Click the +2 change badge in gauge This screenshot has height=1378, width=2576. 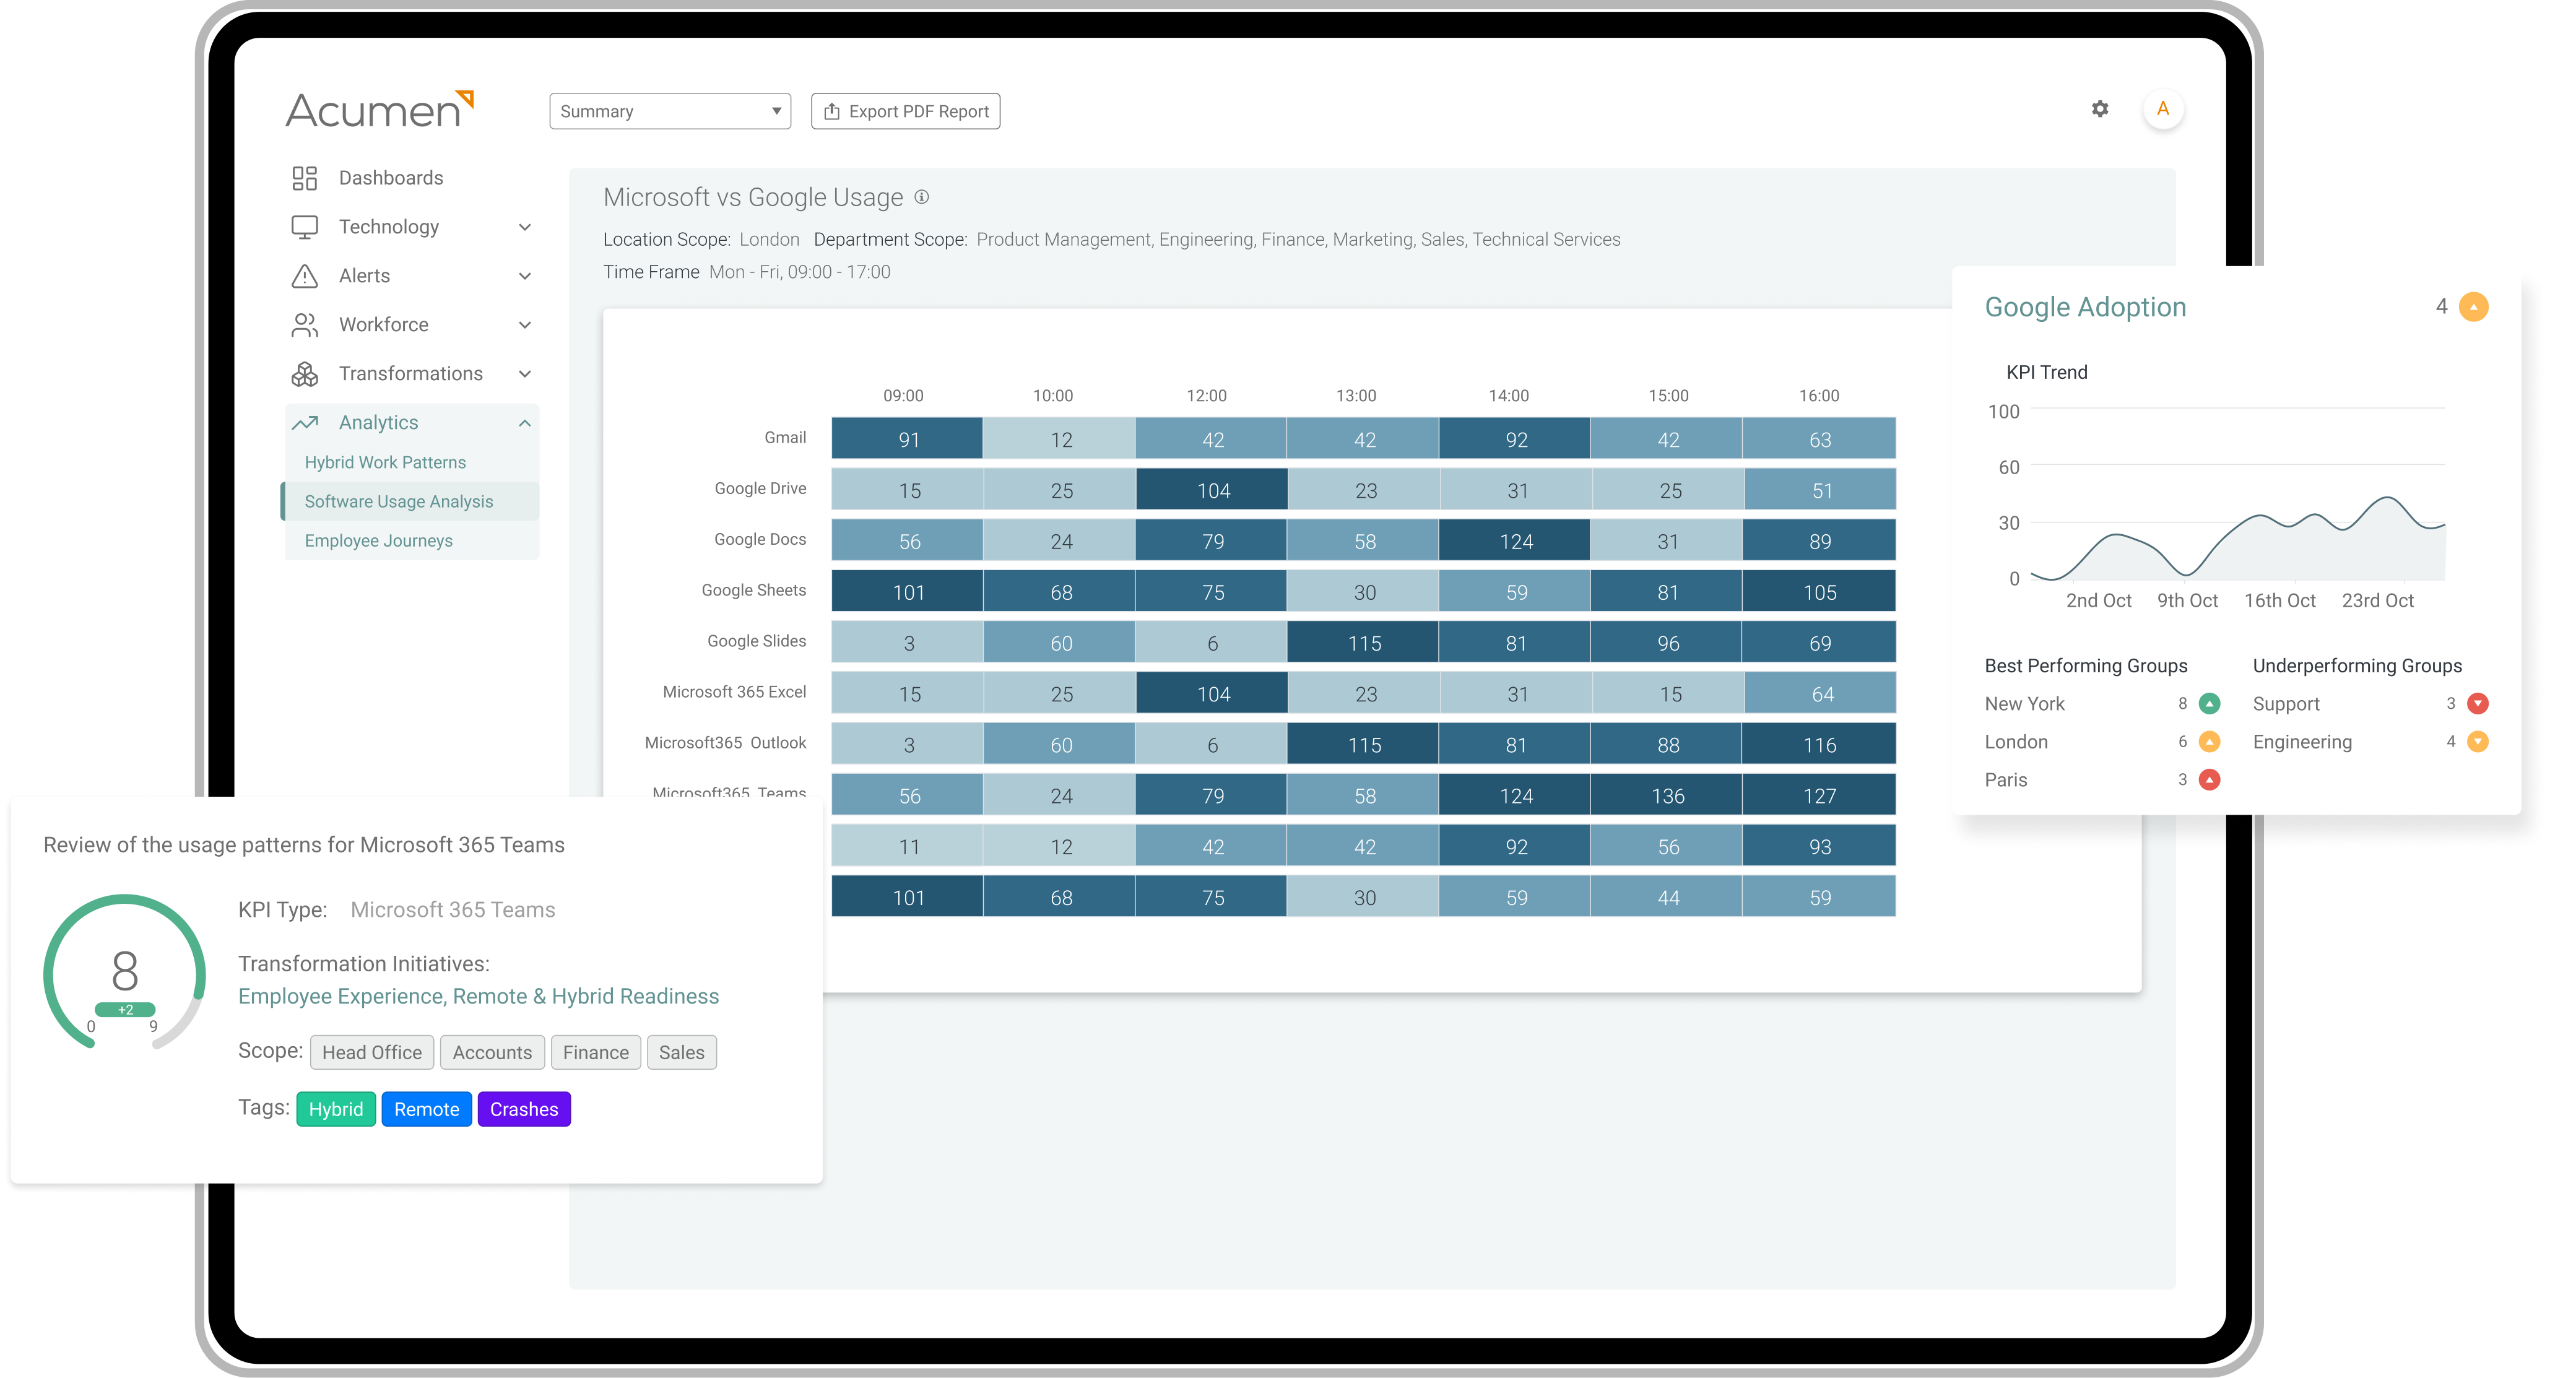click(125, 1010)
